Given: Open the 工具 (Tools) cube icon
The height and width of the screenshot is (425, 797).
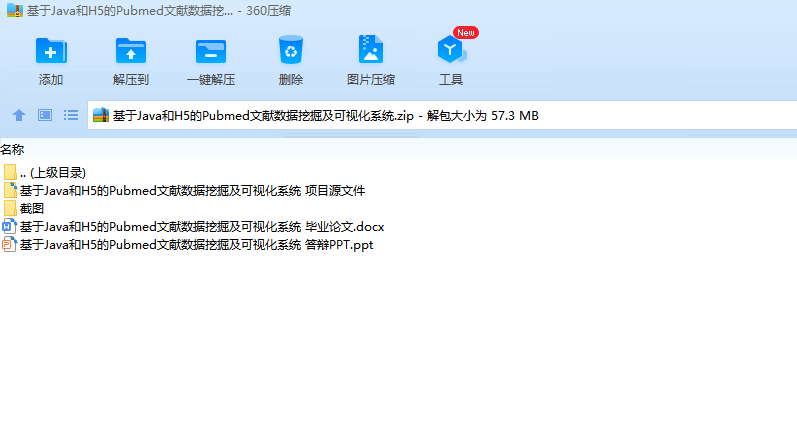Looking at the screenshot, I should point(451,50).
